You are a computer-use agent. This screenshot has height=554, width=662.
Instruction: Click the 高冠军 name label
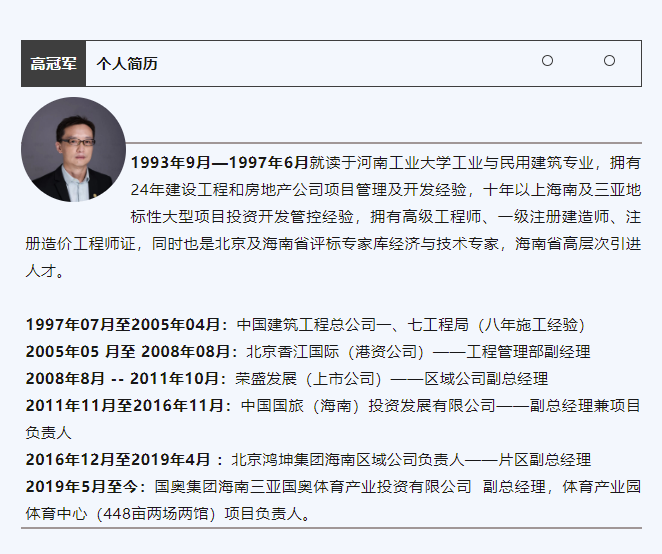pyautogui.click(x=54, y=64)
